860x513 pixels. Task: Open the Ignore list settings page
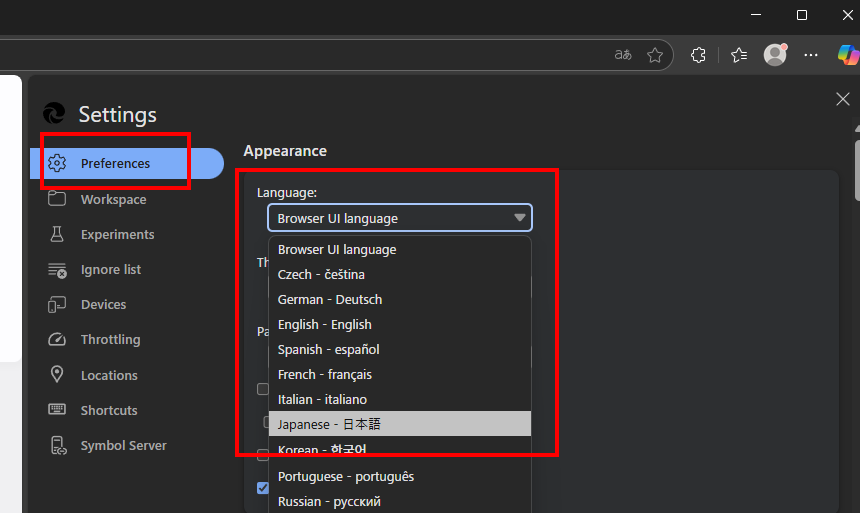pos(110,269)
